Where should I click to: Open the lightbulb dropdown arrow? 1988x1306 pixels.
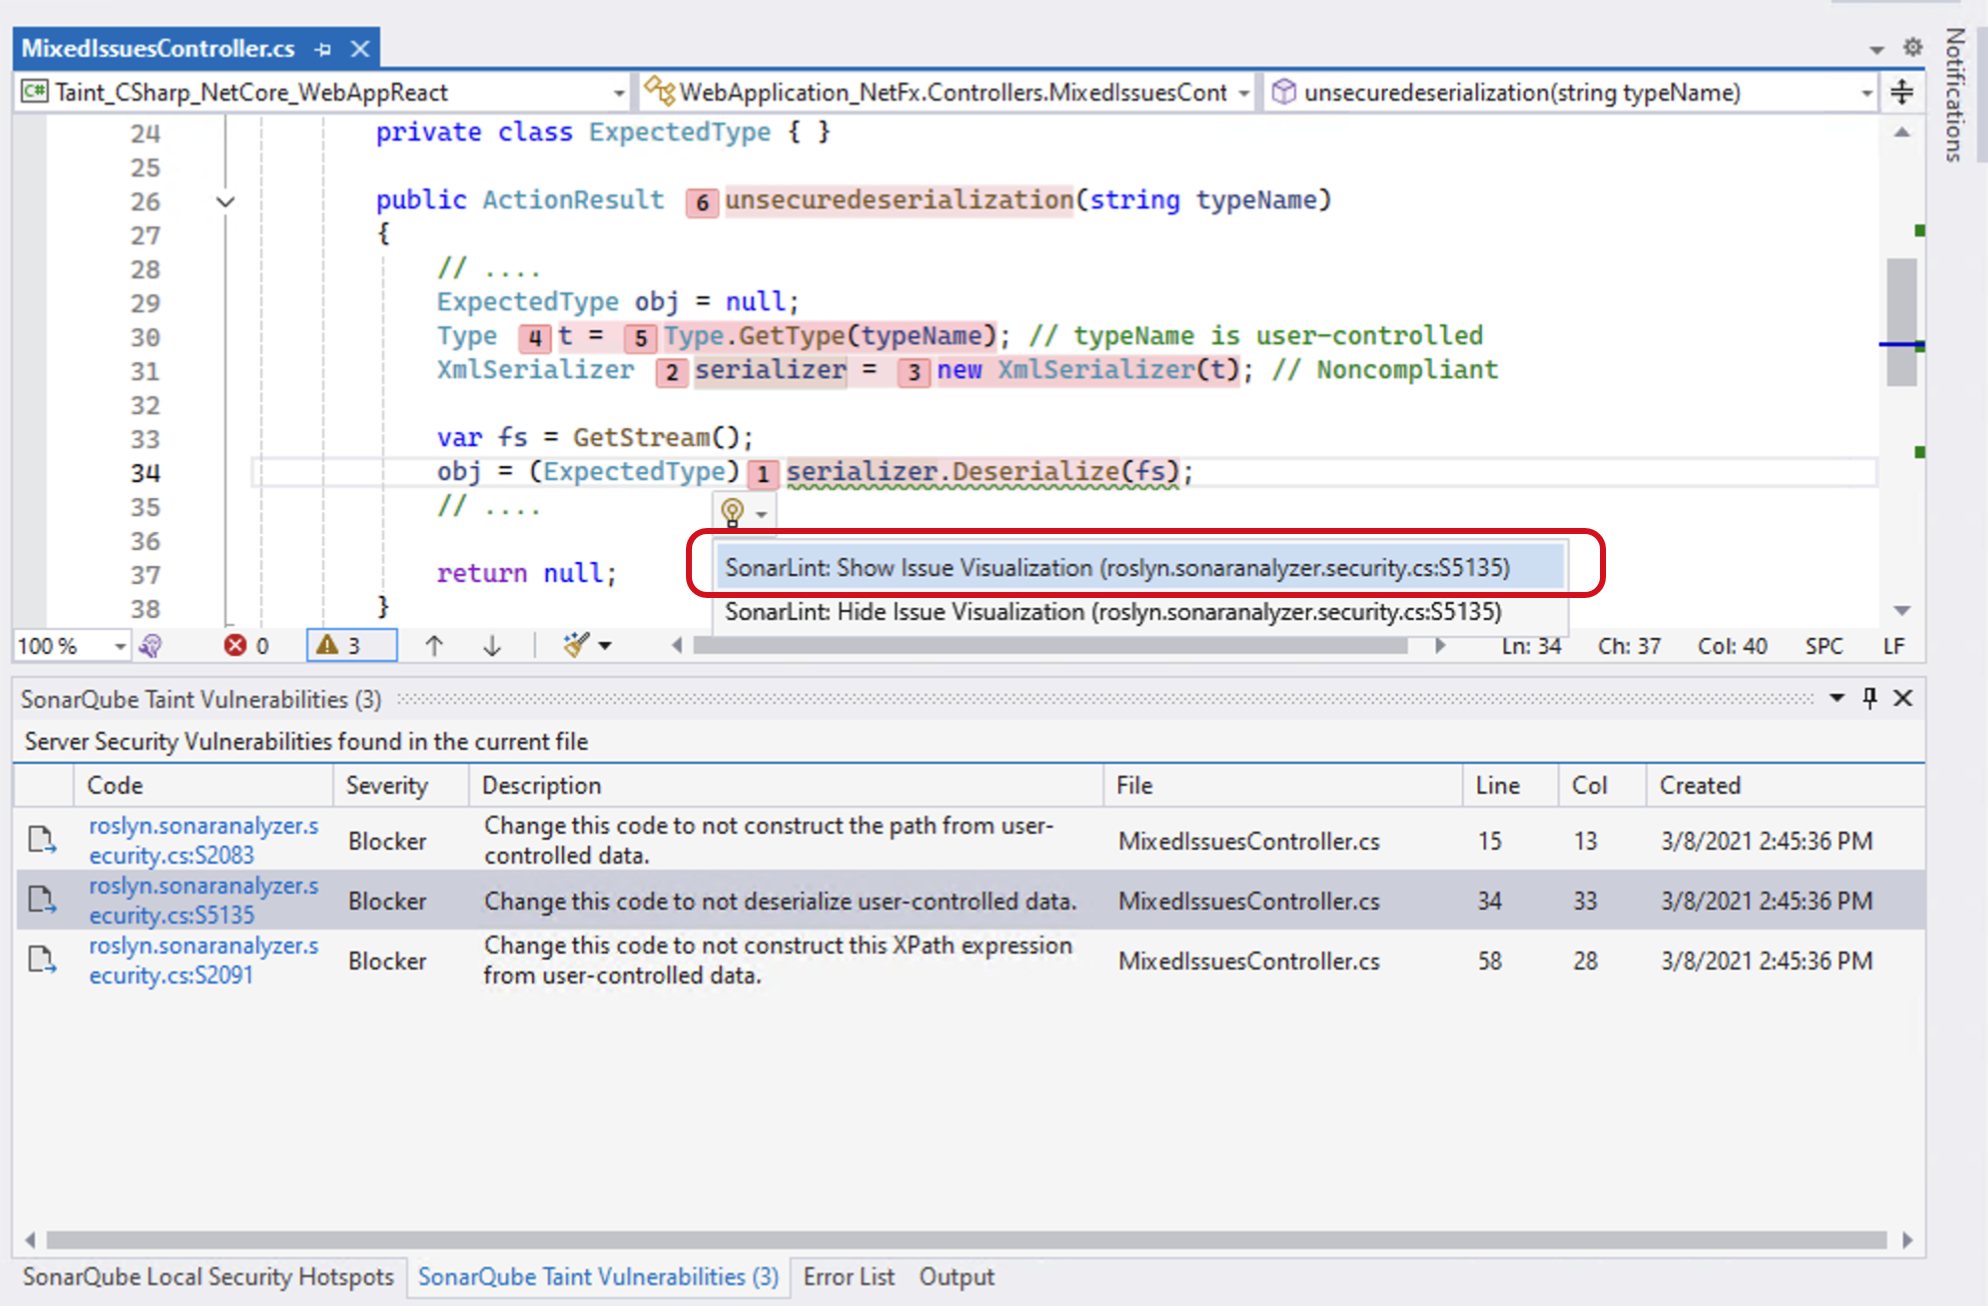pyautogui.click(x=762, y=514)
